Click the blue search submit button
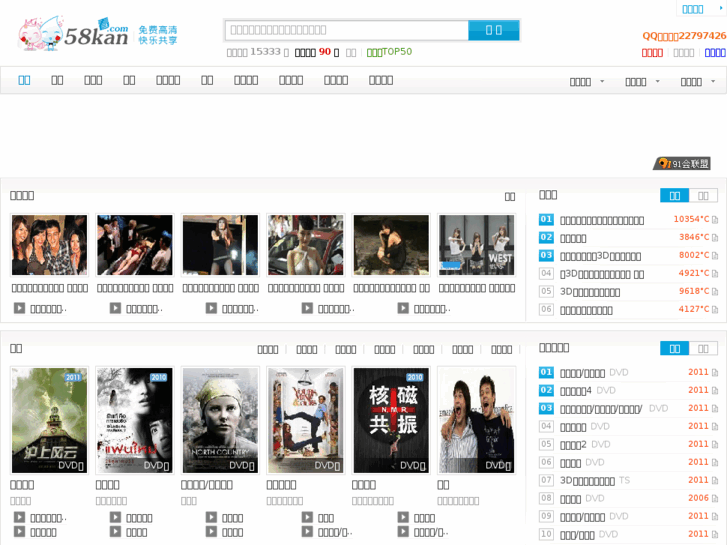 (x=493, y=30)
